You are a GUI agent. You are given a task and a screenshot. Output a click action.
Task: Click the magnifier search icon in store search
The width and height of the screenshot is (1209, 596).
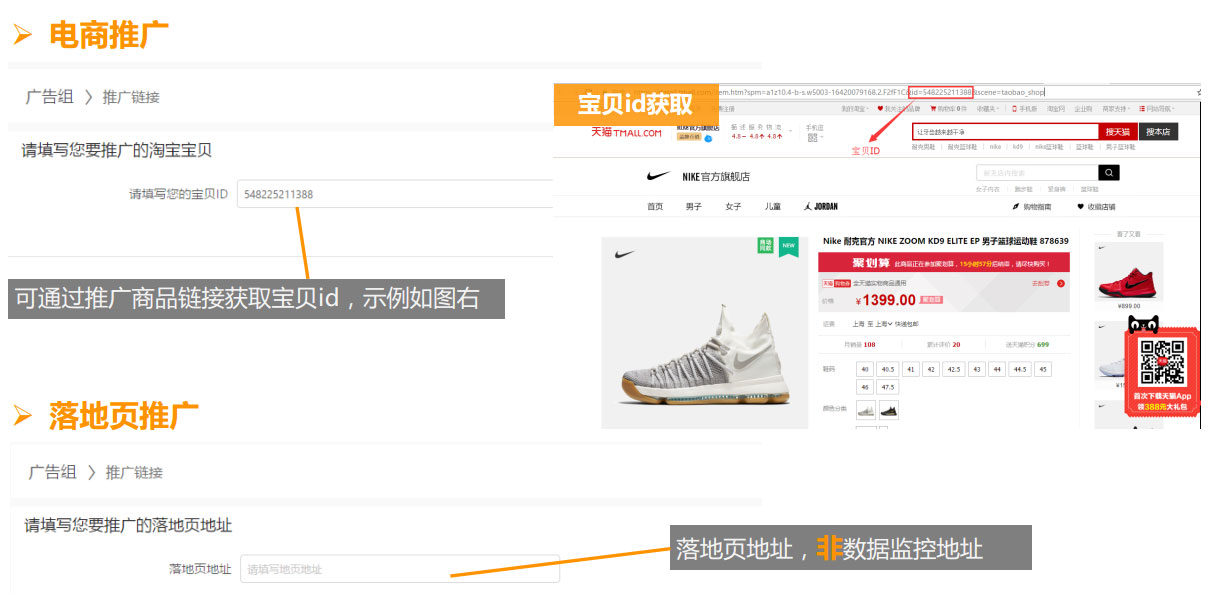1108,173
